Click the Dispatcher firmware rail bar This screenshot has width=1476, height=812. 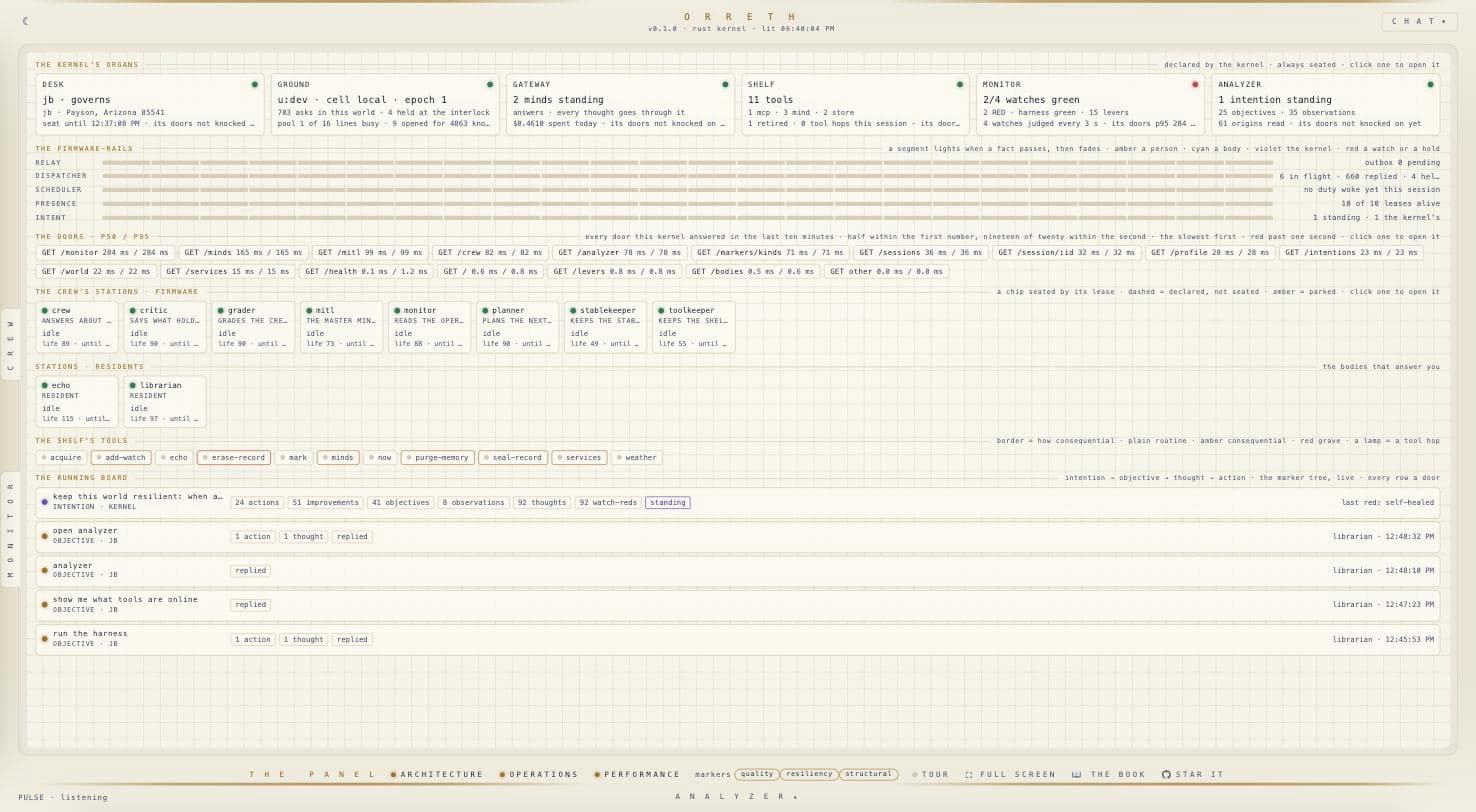(x=687, y=176)
